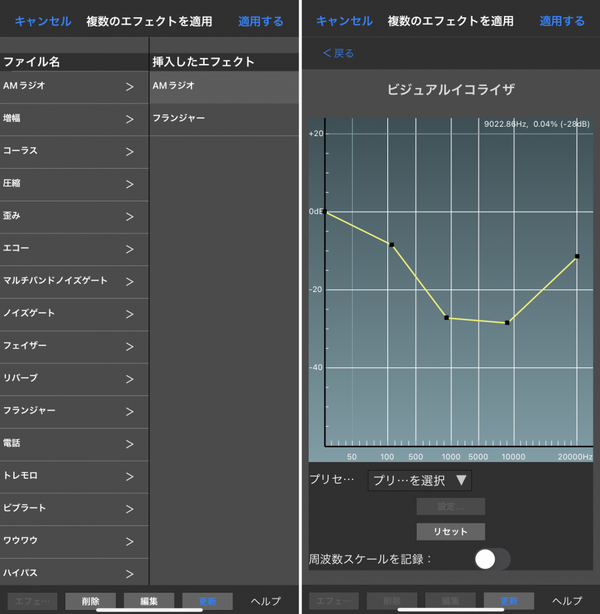Expand the コーラス effect row
This screenshot has width=600, height=614.
74,152
